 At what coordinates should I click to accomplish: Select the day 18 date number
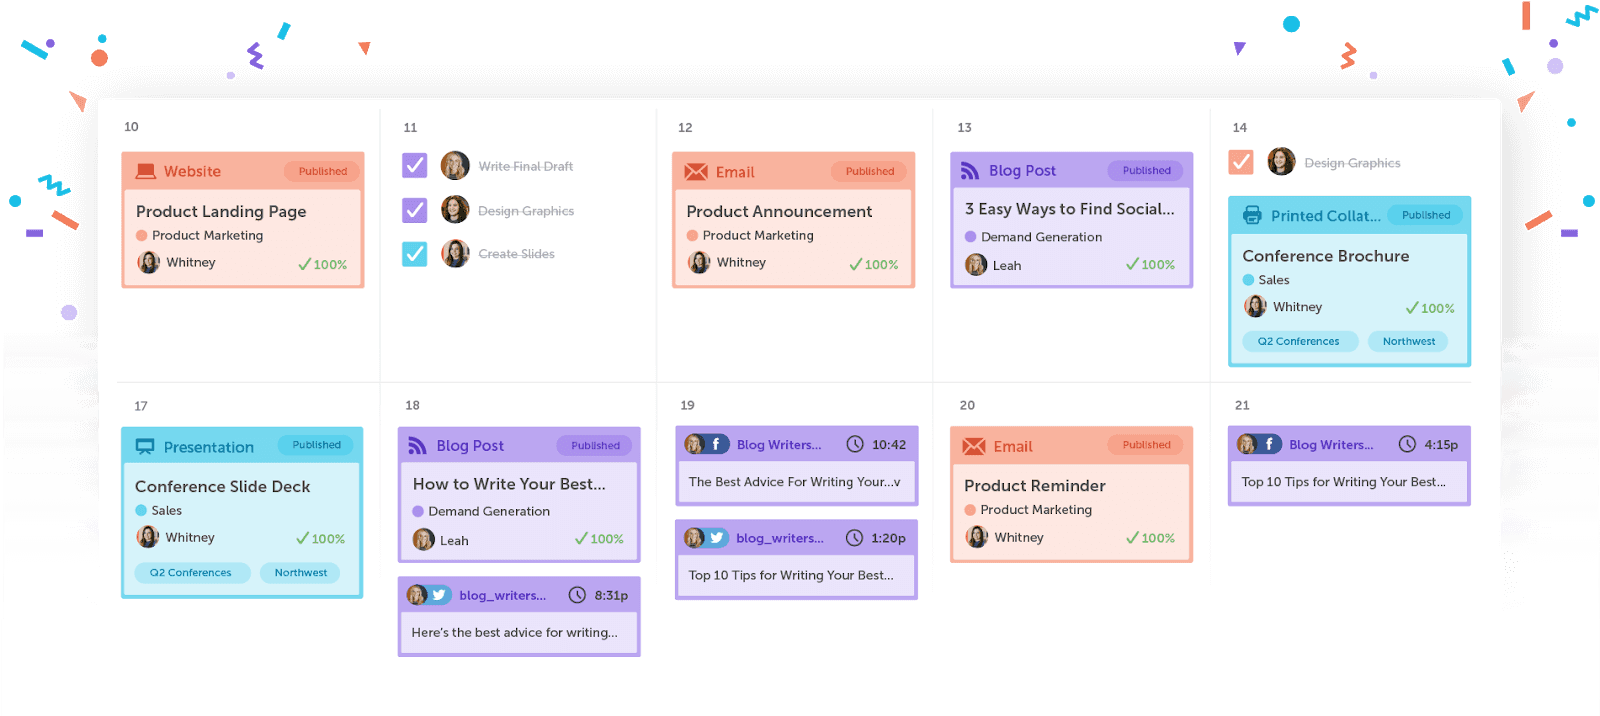click(x=412, y=405)
